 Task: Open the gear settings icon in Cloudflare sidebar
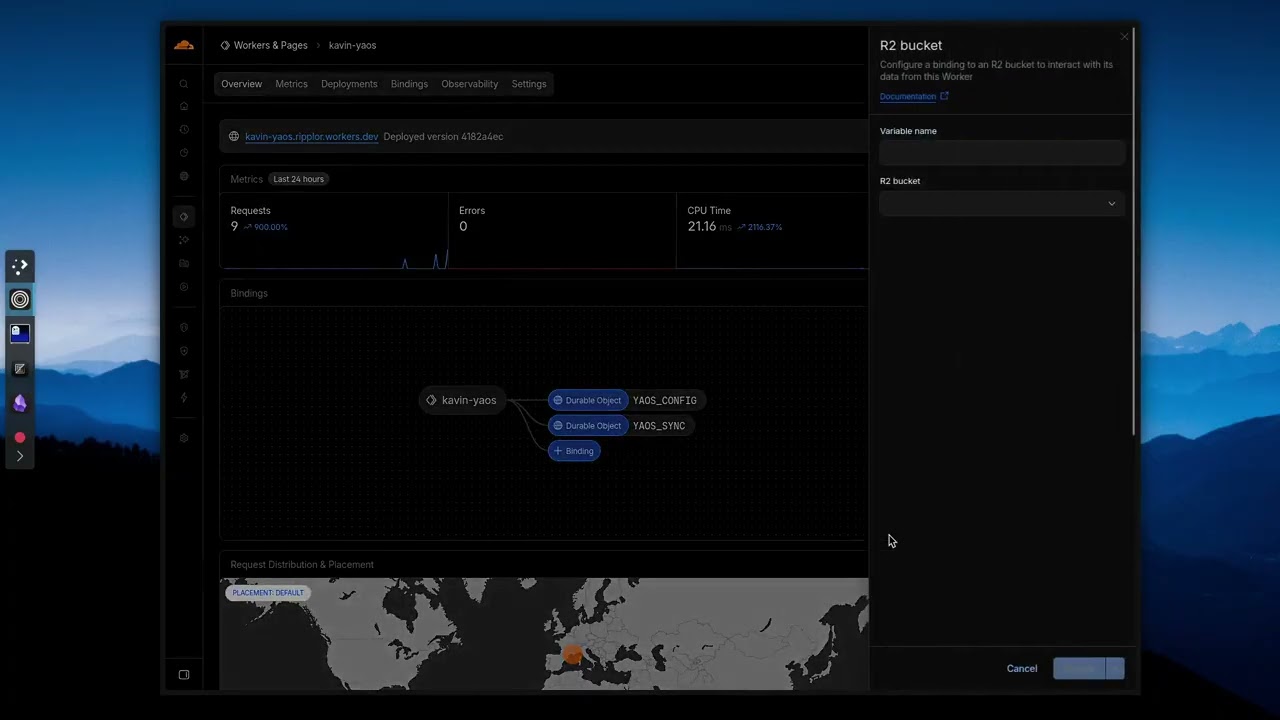click(x=184, y=438)
